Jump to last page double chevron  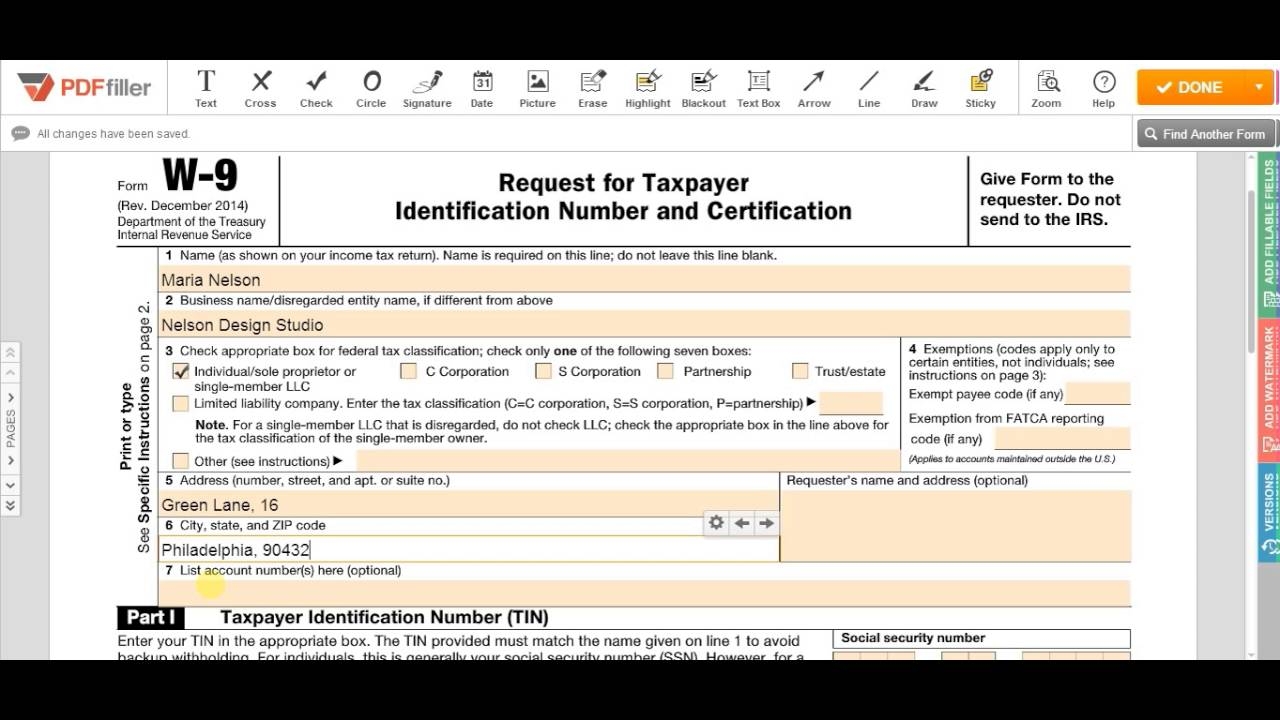10,506
